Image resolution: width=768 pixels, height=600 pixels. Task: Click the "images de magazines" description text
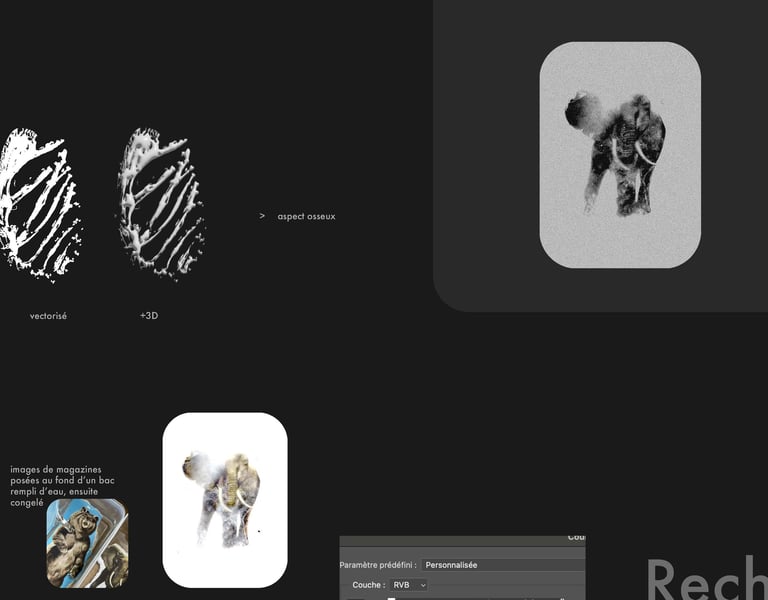tap(62, 486)
